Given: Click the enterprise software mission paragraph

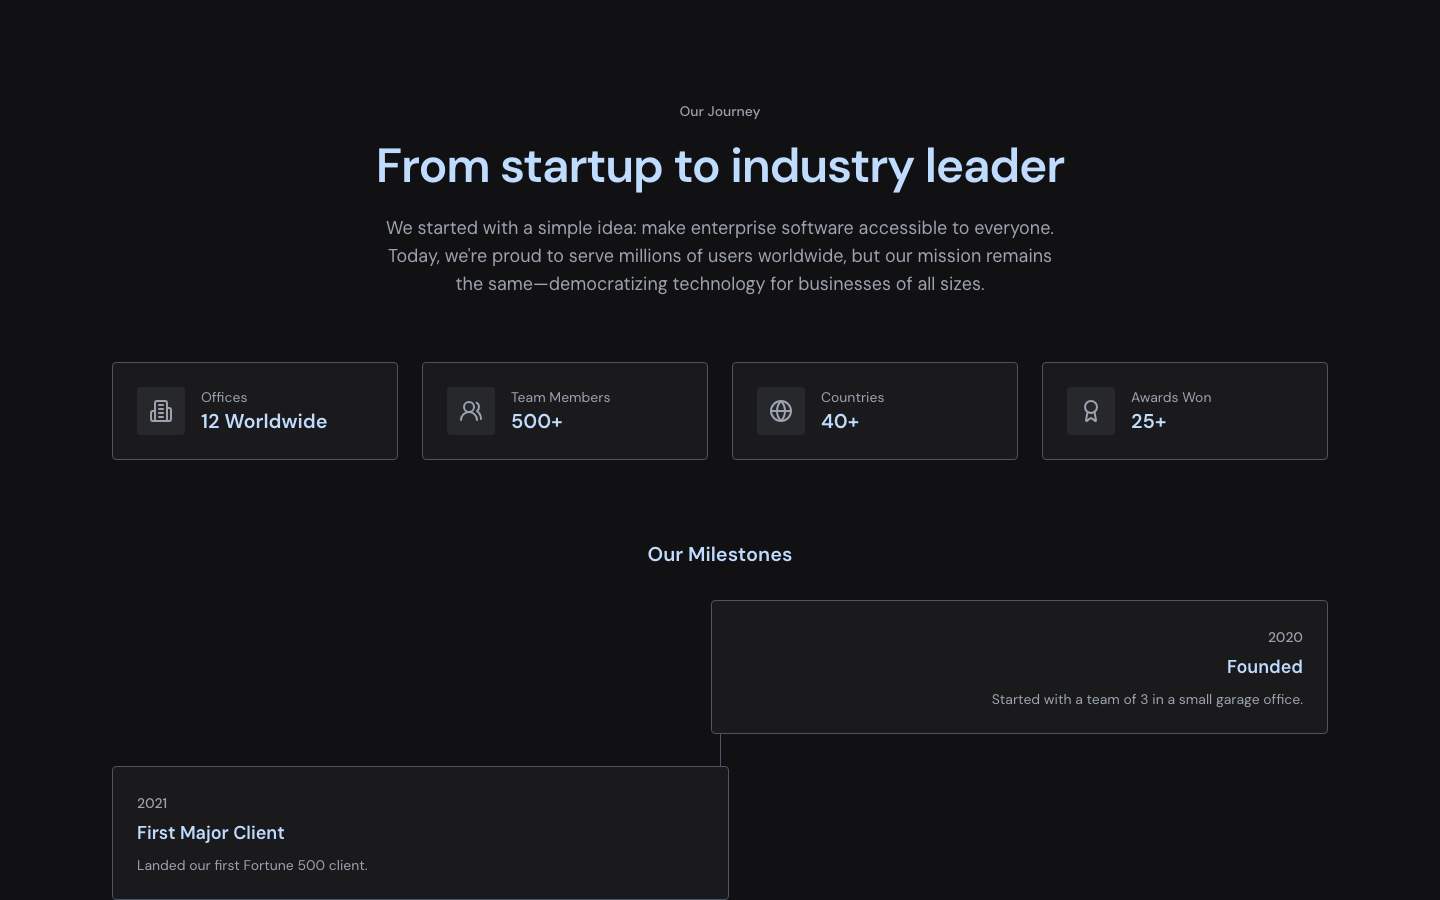Looking at the screenshot, I should click(x=720, y=256).
